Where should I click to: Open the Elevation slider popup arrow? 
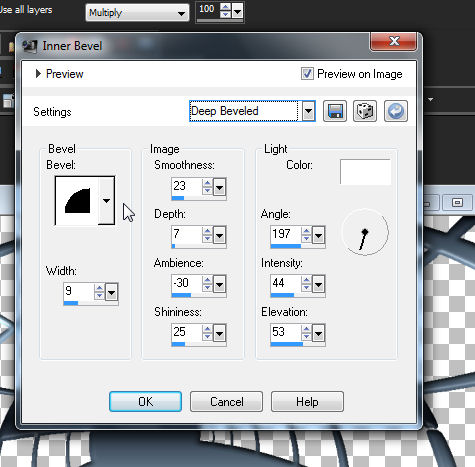(318, 333)
